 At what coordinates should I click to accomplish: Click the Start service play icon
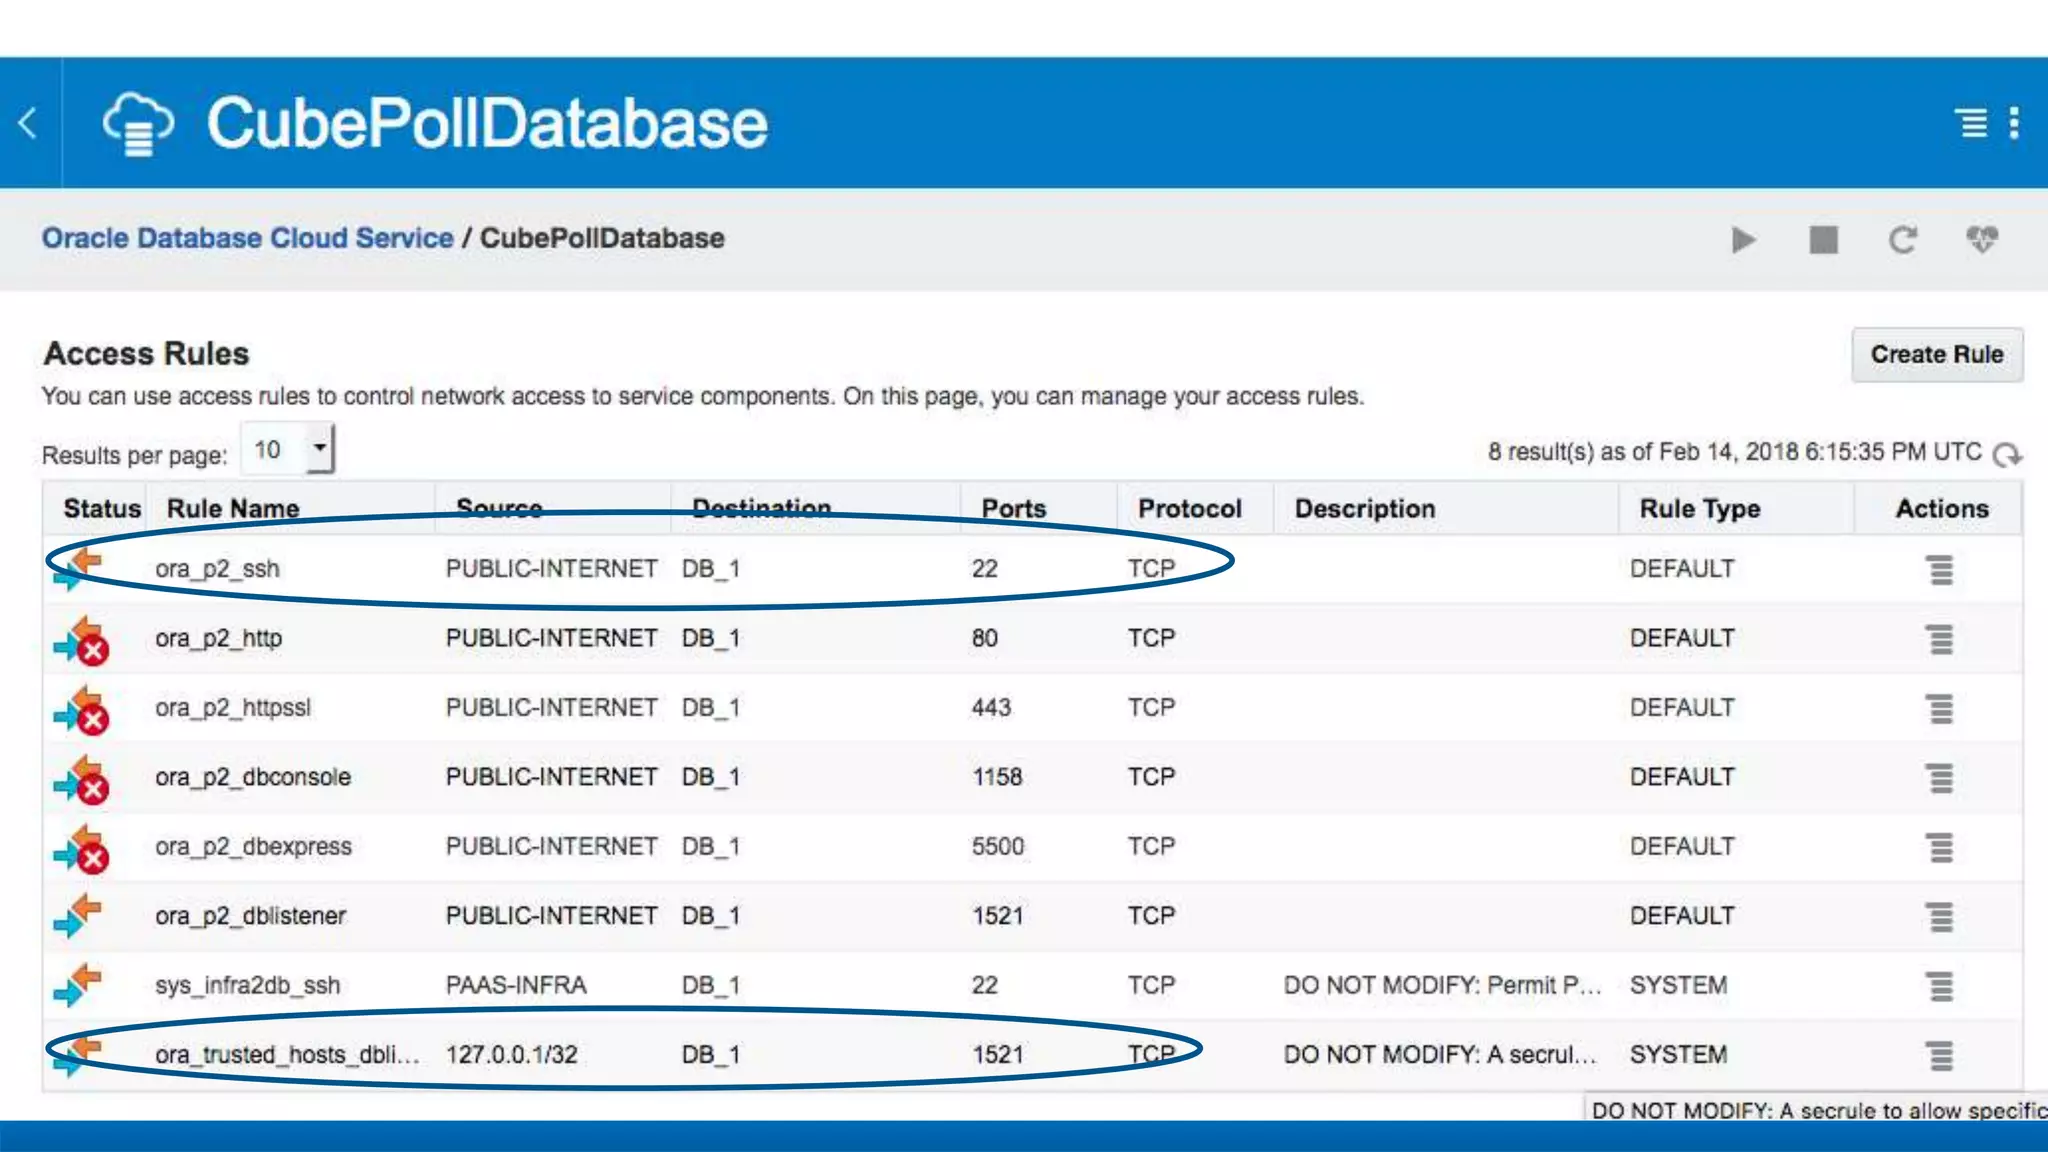(x=1743, y=240)
